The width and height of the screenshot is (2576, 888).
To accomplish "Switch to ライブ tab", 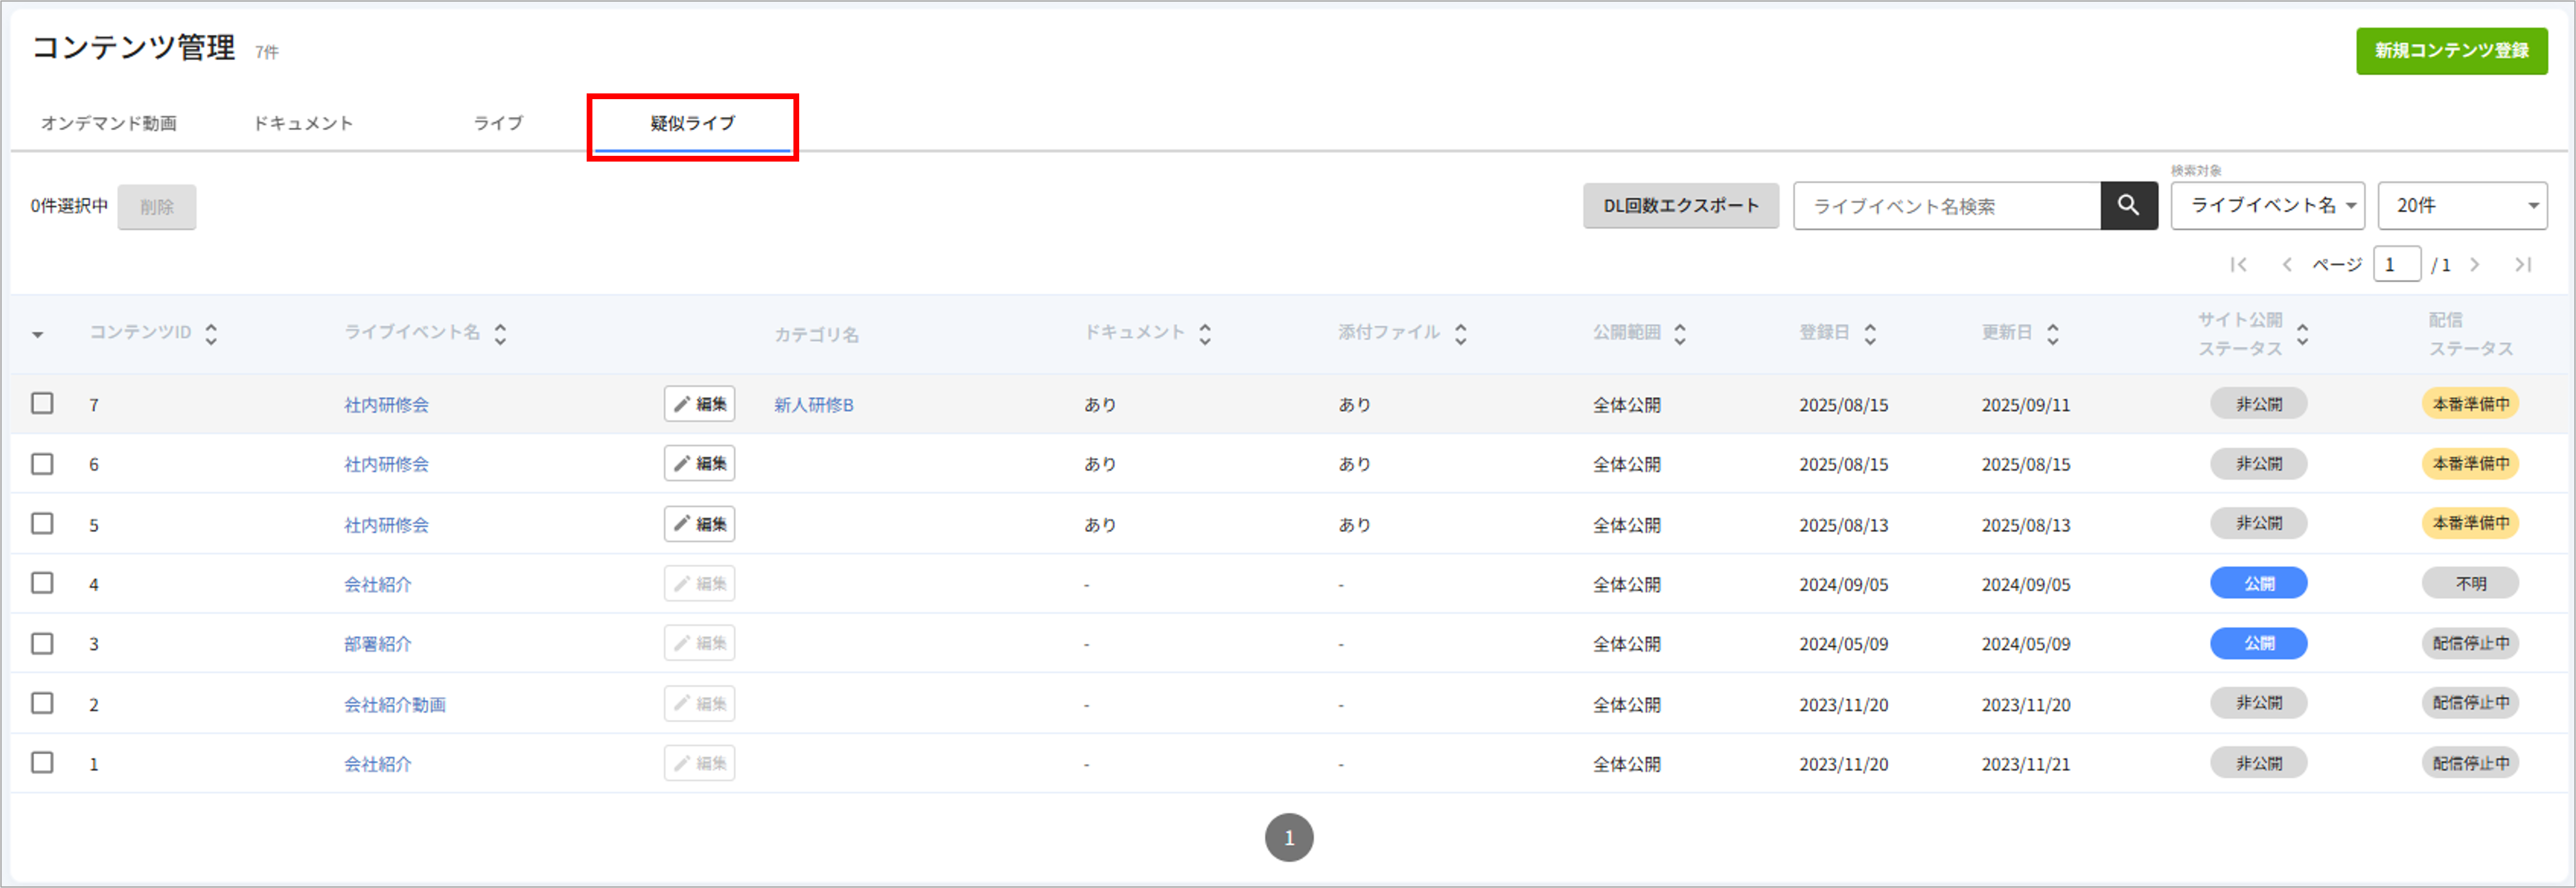I will [498, 123].
